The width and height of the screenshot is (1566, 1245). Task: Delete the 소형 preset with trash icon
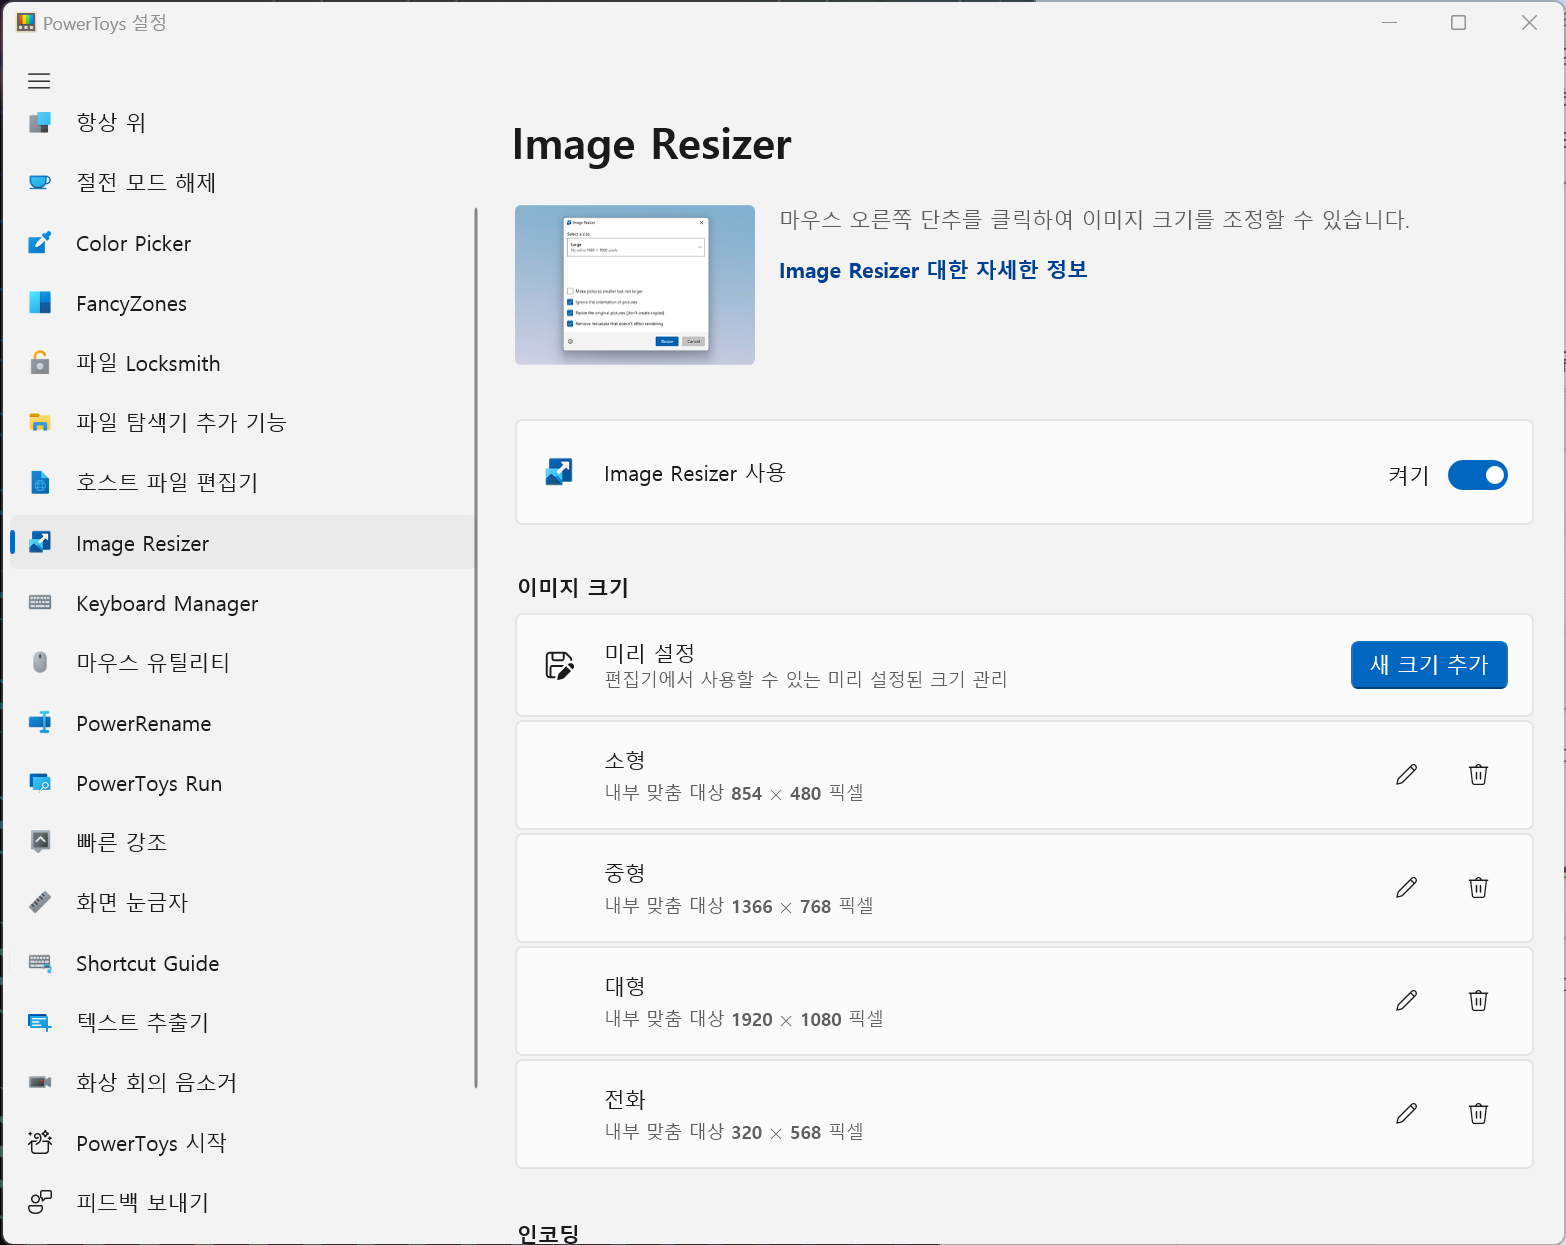click(x=1478, y=775)
